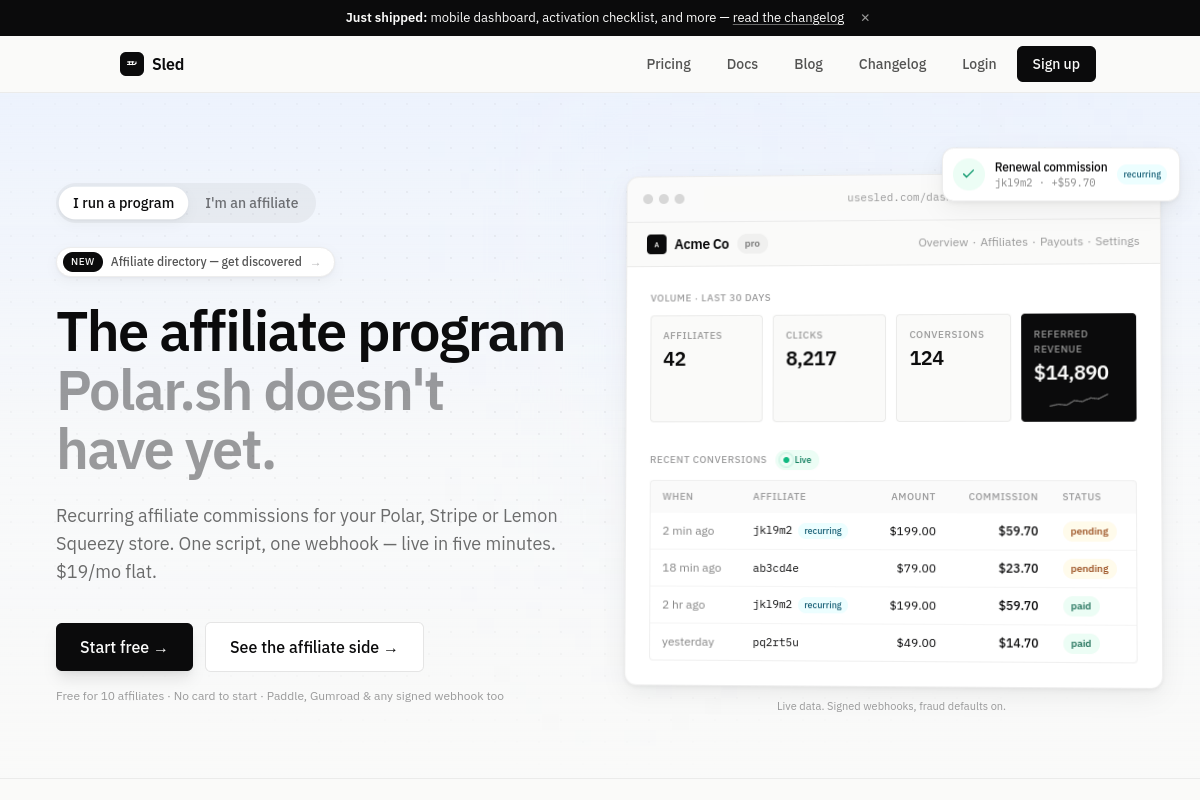
Task: Click the Clicks stat card showing 8,217
Action: (829, 368)
